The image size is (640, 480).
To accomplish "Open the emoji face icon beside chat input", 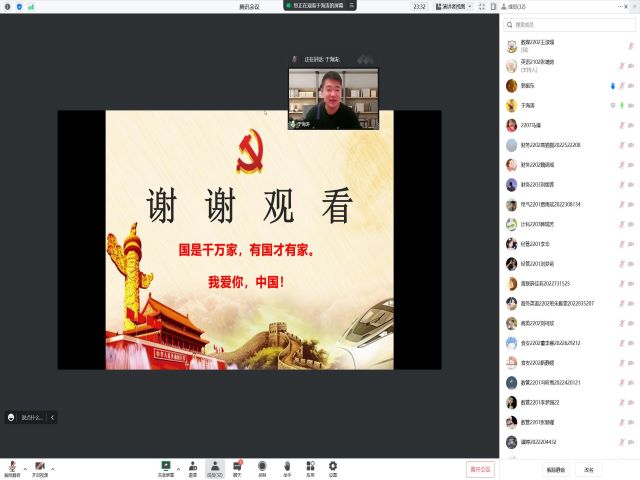I will (11, 417).
